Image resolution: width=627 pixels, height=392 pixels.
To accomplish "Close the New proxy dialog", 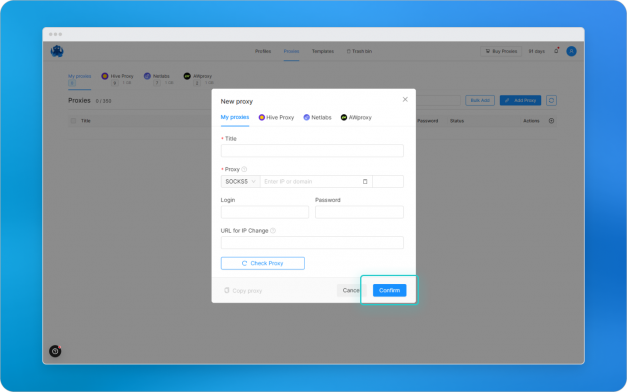I will coord(405,99).
